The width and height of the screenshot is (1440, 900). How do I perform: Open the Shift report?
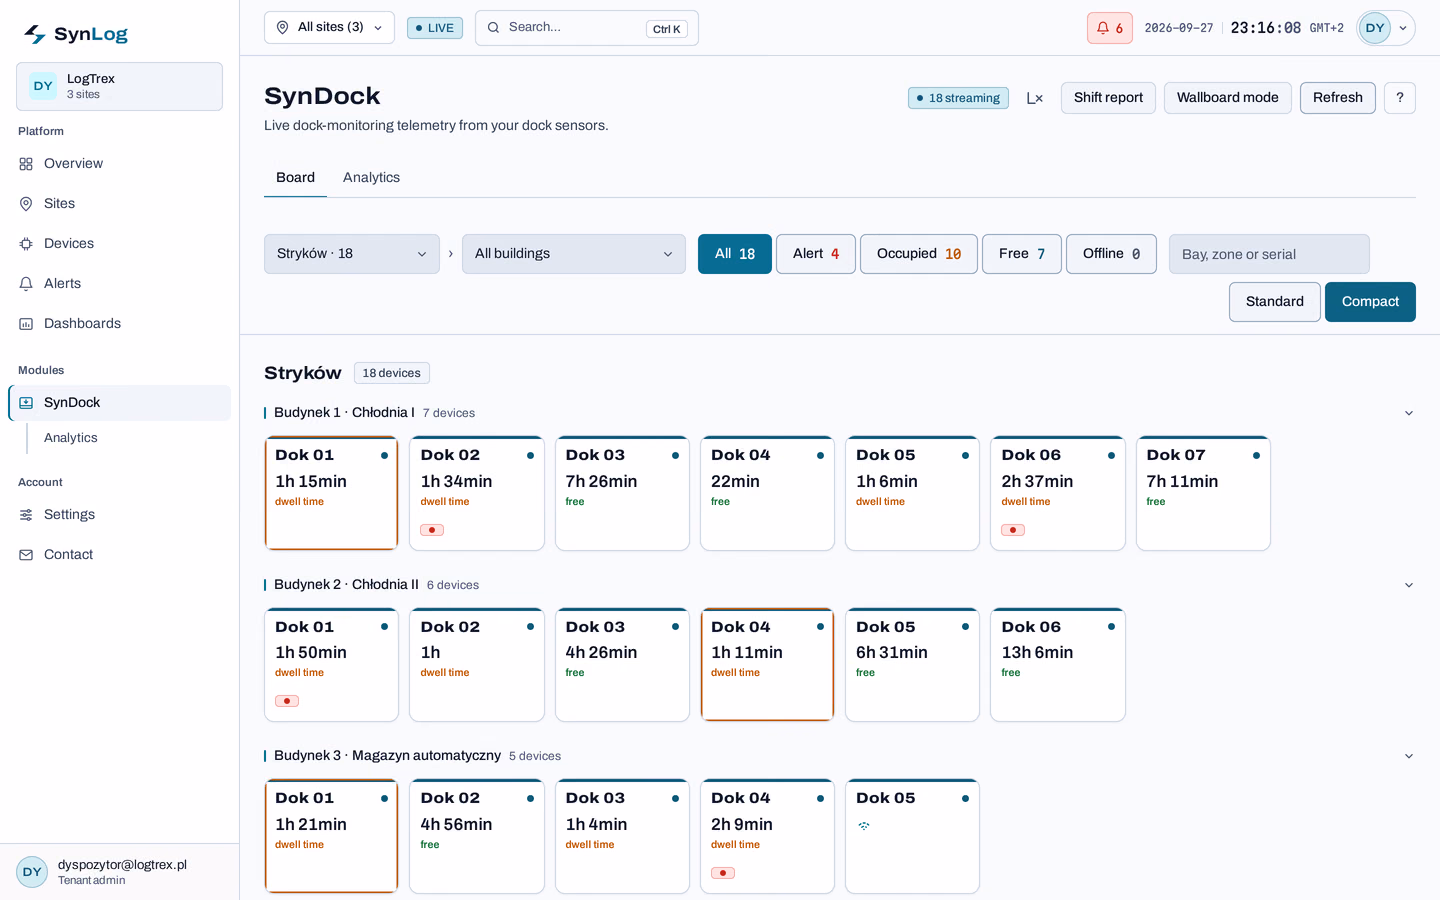click(x=1108, y=98)
